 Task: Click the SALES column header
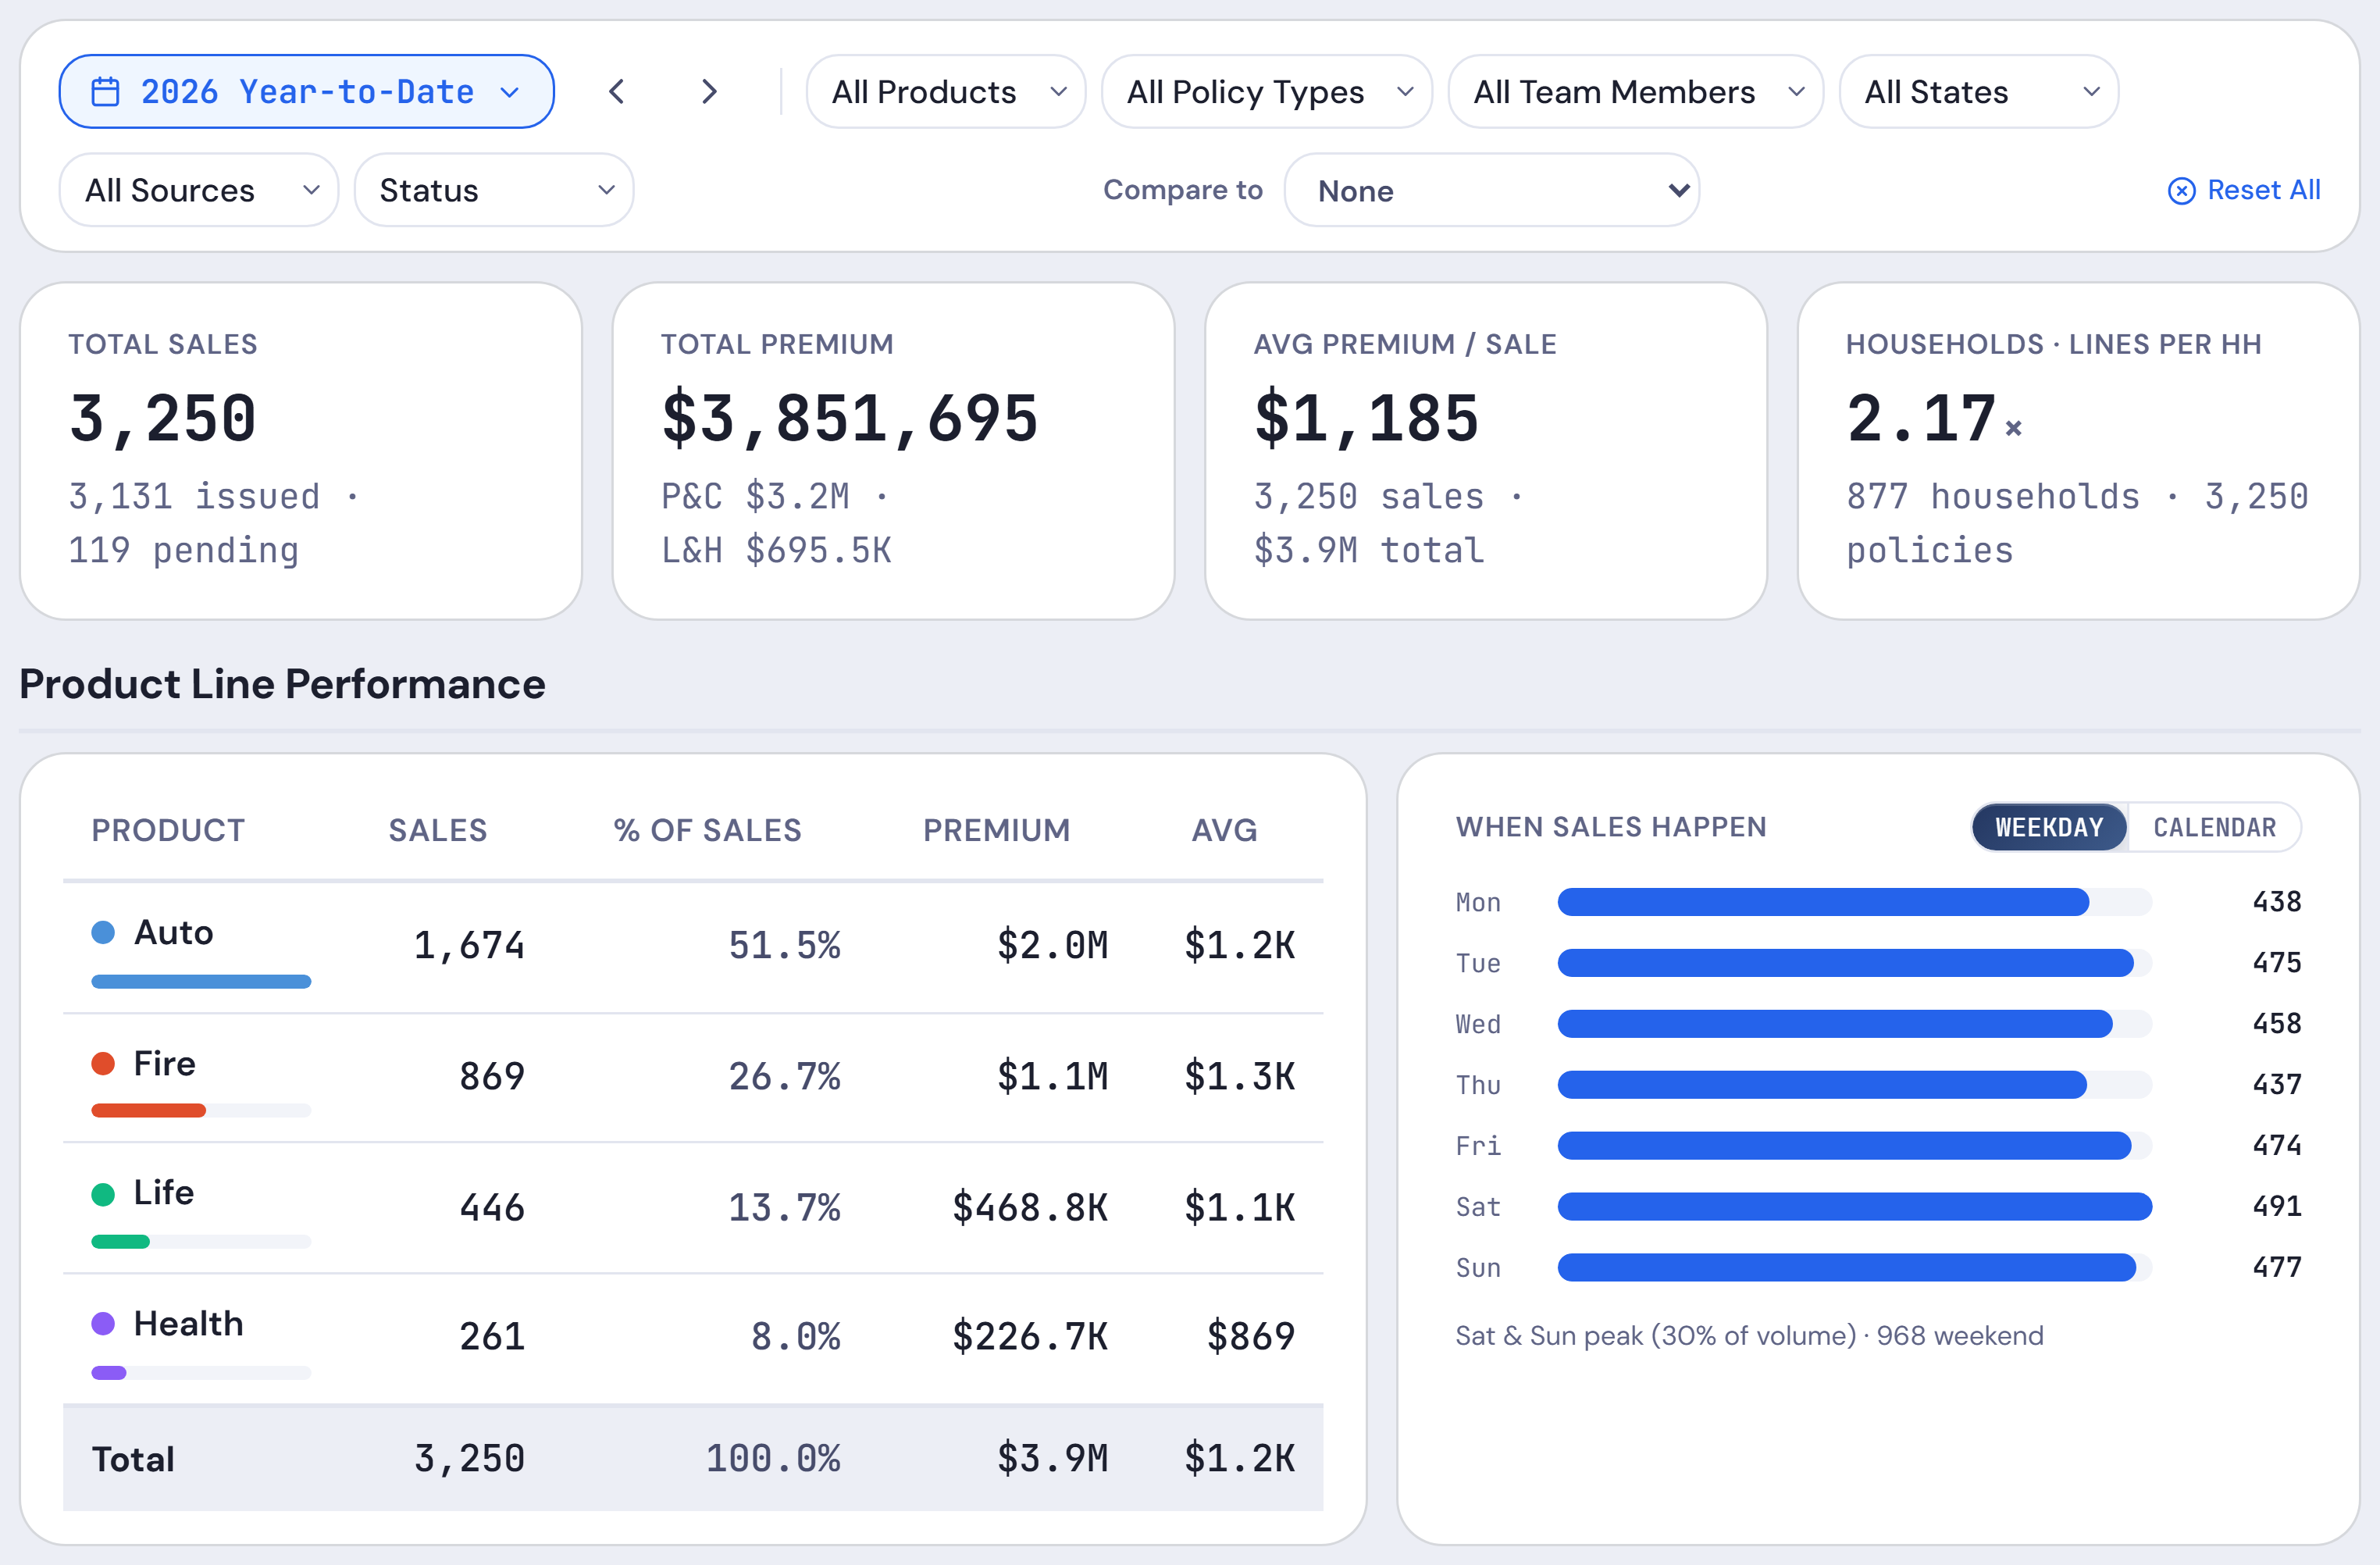(x=438, y=830)
